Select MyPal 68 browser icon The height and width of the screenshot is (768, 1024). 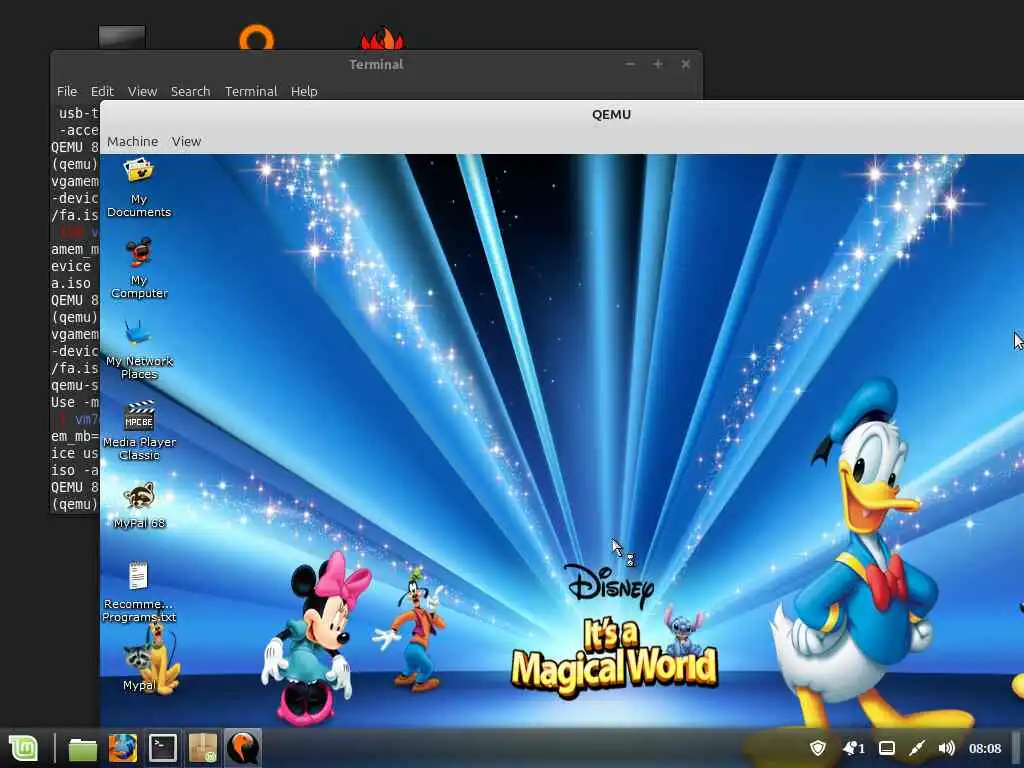click(138, 505)
